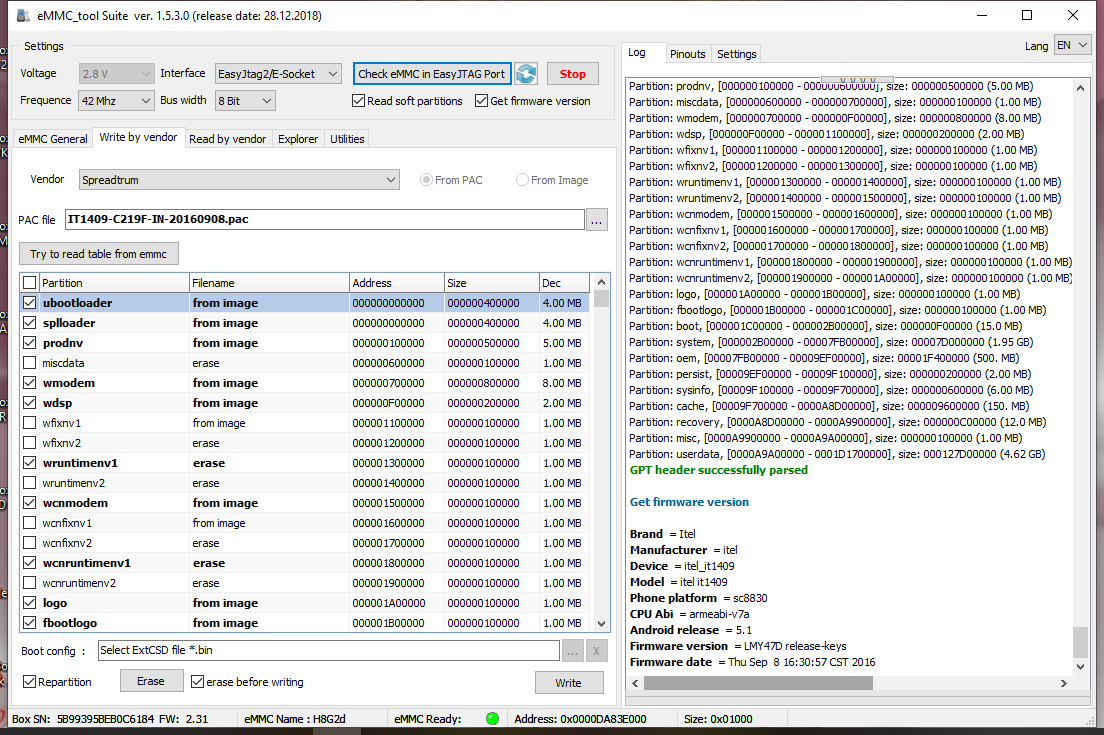Click the green eMMC Ready indicator
The width and height of the screenshot is (1104, 735).
(492, 719)
